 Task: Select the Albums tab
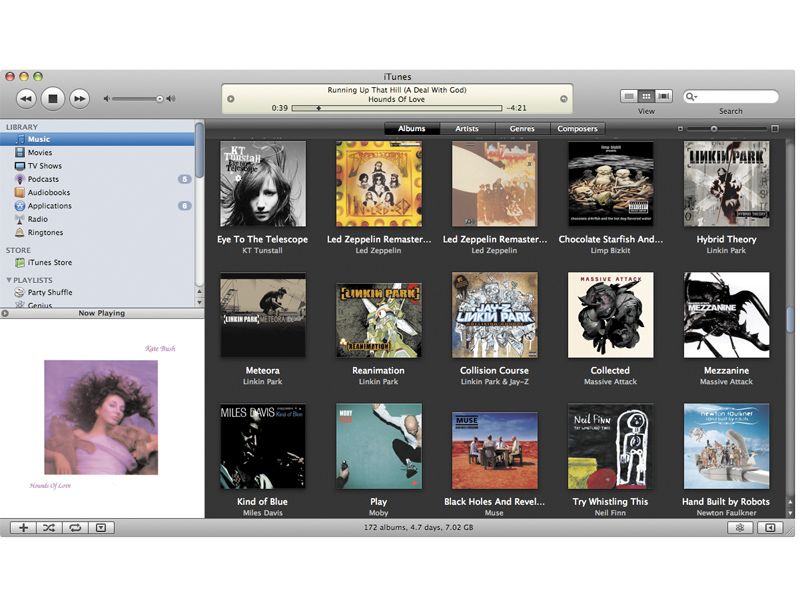tap(412, 129)
